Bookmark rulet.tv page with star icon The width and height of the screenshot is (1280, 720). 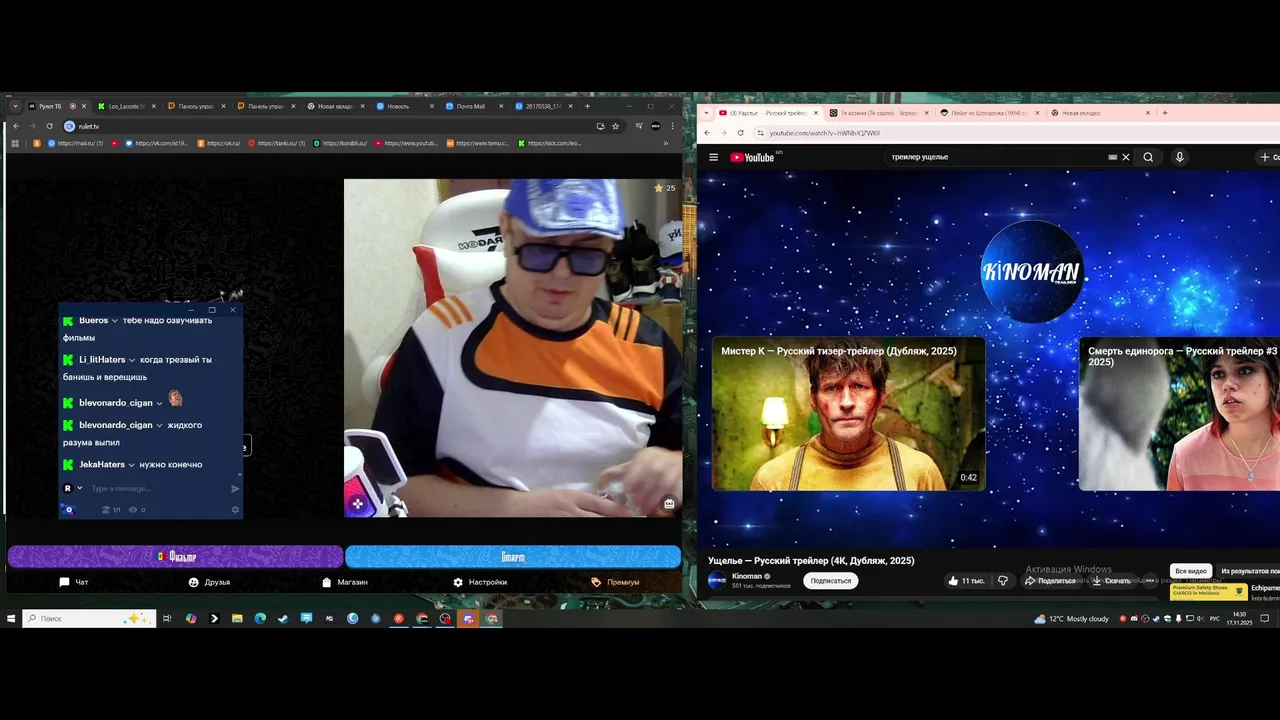(615, 126)
